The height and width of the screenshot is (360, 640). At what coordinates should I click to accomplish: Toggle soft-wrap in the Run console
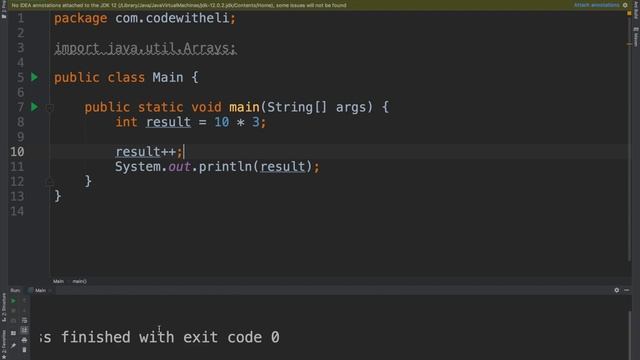[24, 320]
